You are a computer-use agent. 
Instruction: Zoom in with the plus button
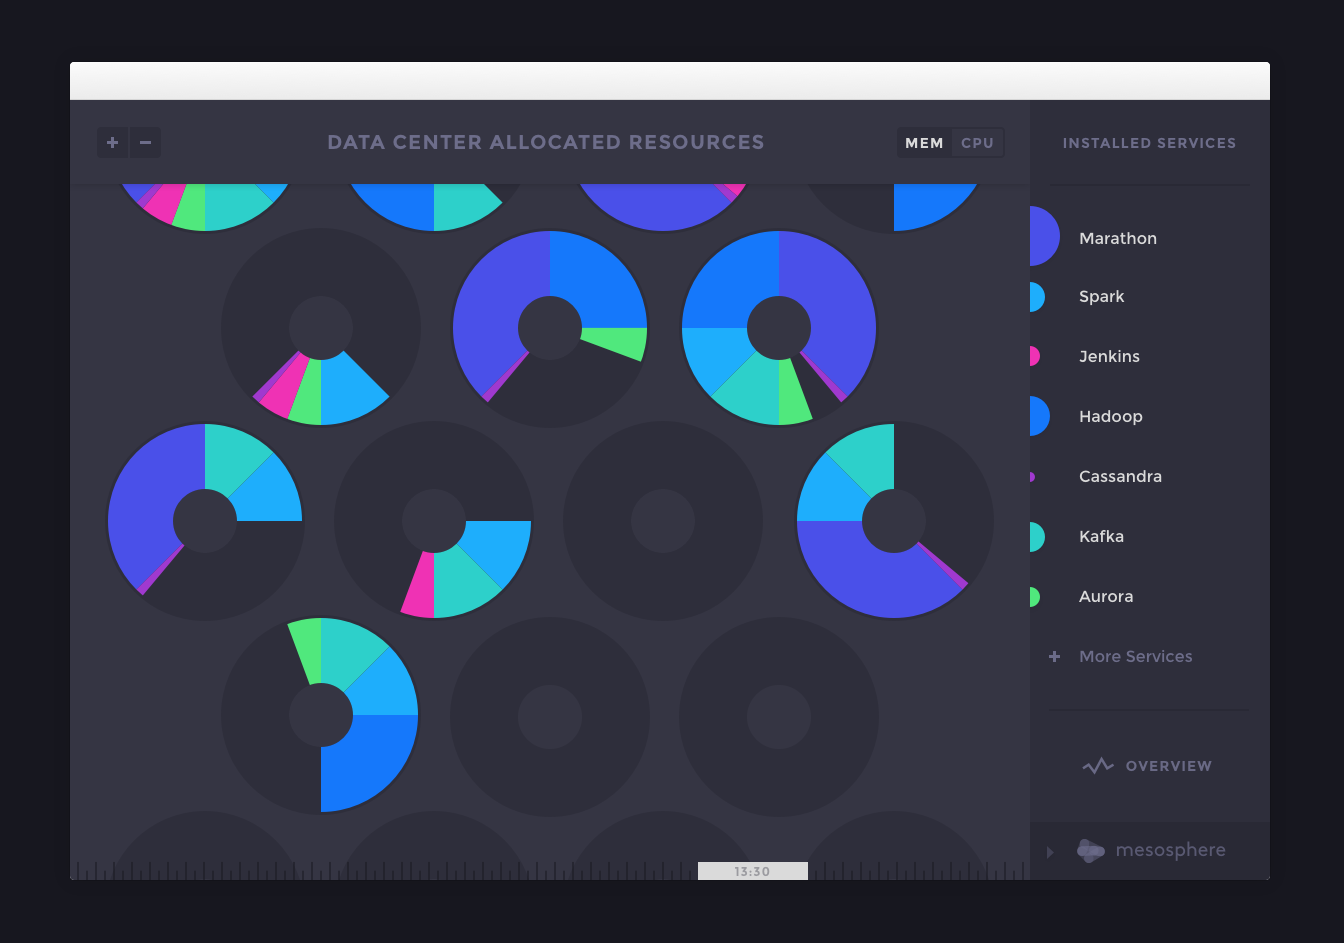113,143
